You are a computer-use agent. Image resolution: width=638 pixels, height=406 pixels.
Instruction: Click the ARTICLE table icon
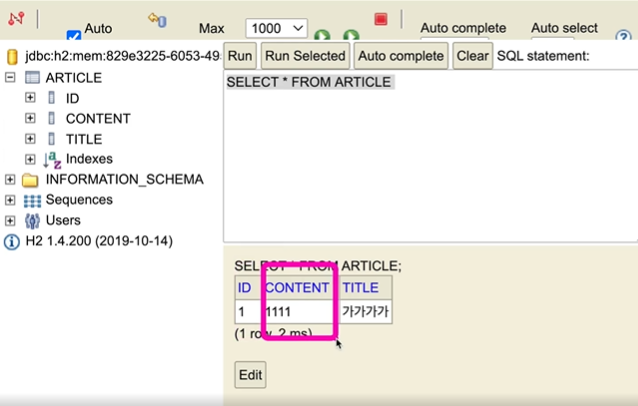coord(32,77)
